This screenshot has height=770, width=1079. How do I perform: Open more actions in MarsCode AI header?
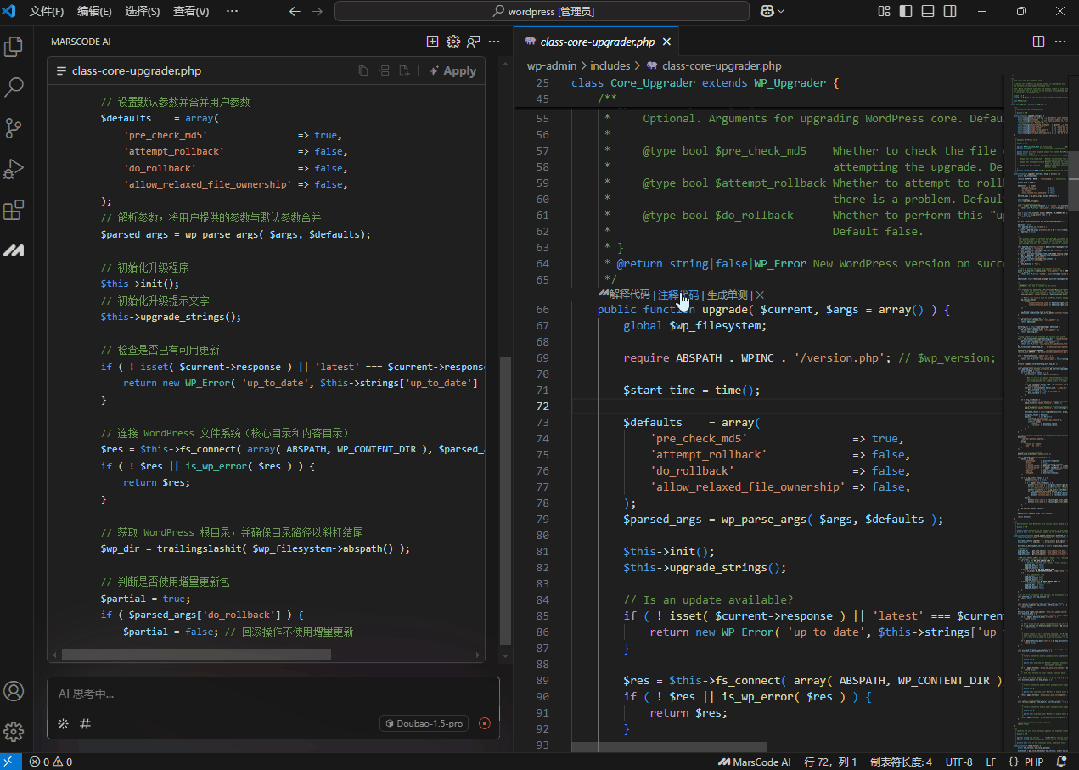tap(494, 42)
